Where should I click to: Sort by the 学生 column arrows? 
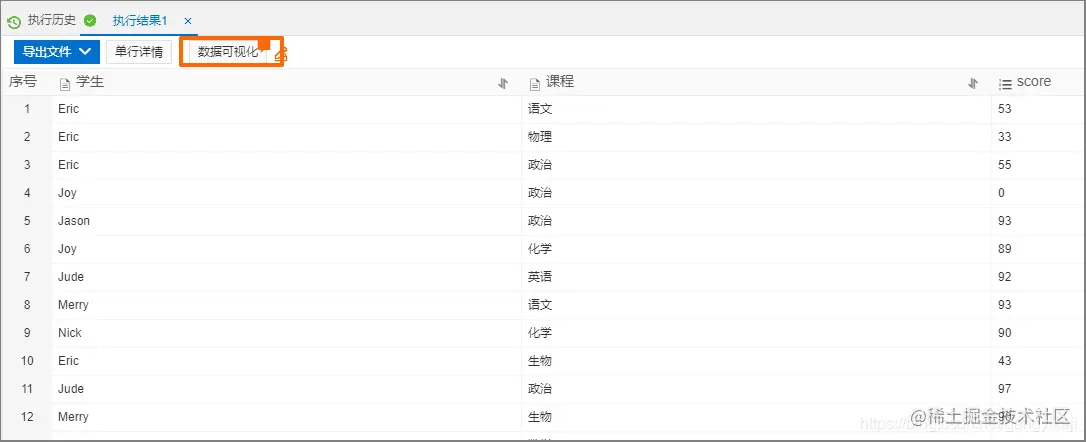[504, 83]
